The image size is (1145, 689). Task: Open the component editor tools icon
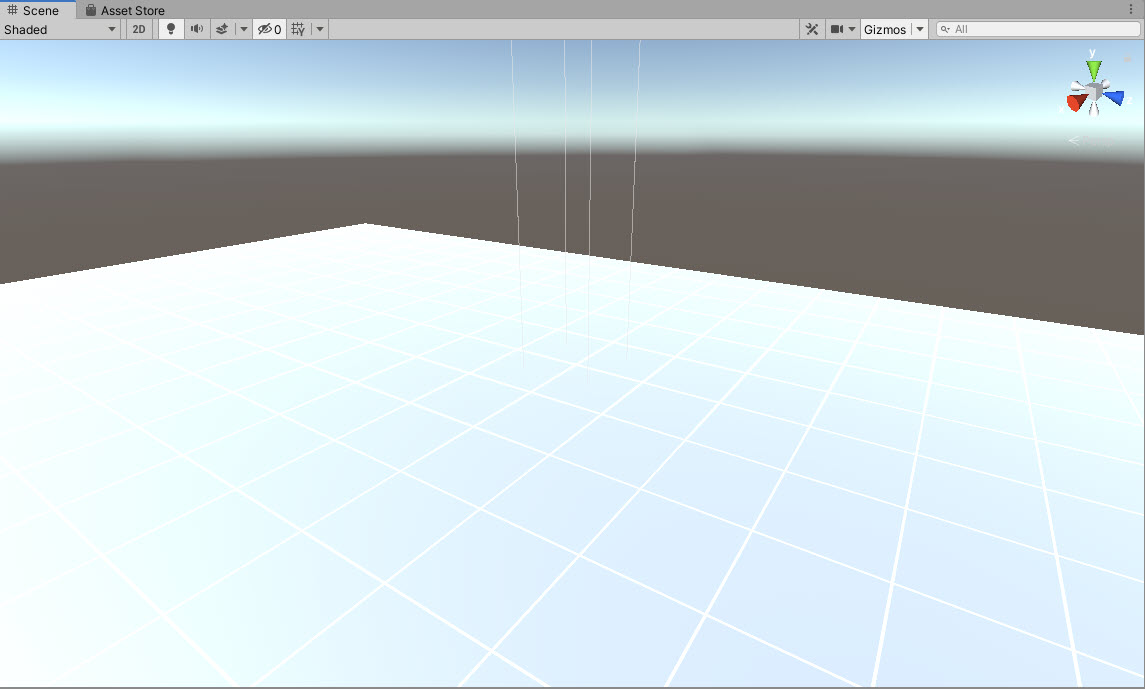tap(812, 29)
